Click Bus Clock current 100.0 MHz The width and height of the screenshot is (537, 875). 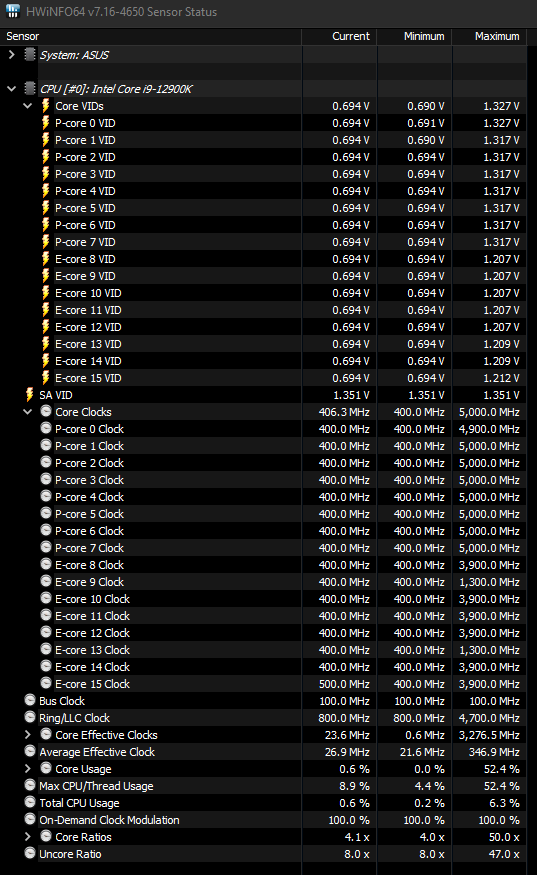pyautogui.click(x=344, y=701)
